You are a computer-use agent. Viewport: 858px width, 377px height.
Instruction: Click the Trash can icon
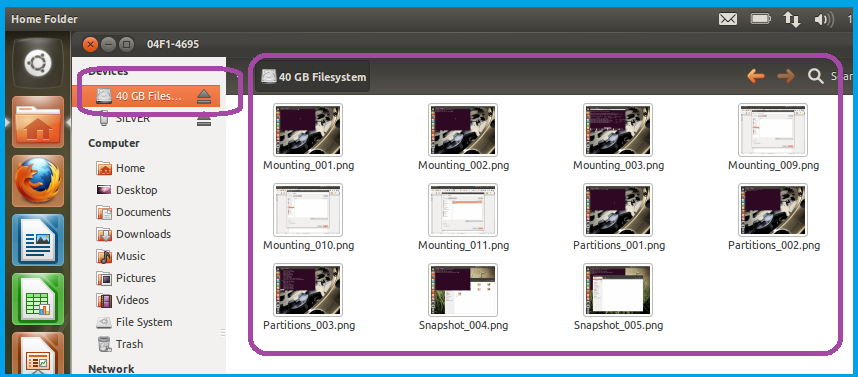coord(104,344)
